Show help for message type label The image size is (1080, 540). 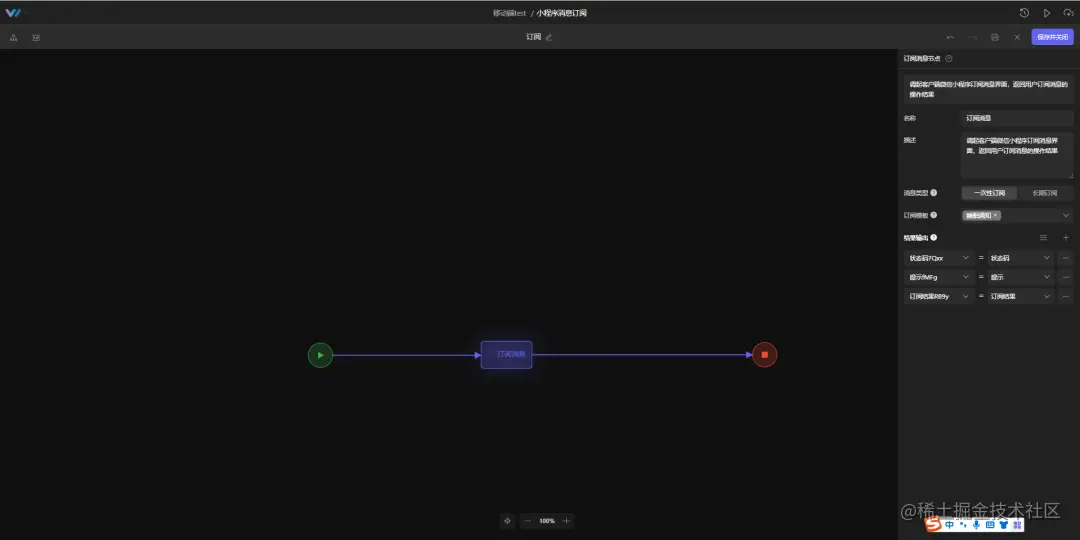pyautogui.click(x=933, y=193)
